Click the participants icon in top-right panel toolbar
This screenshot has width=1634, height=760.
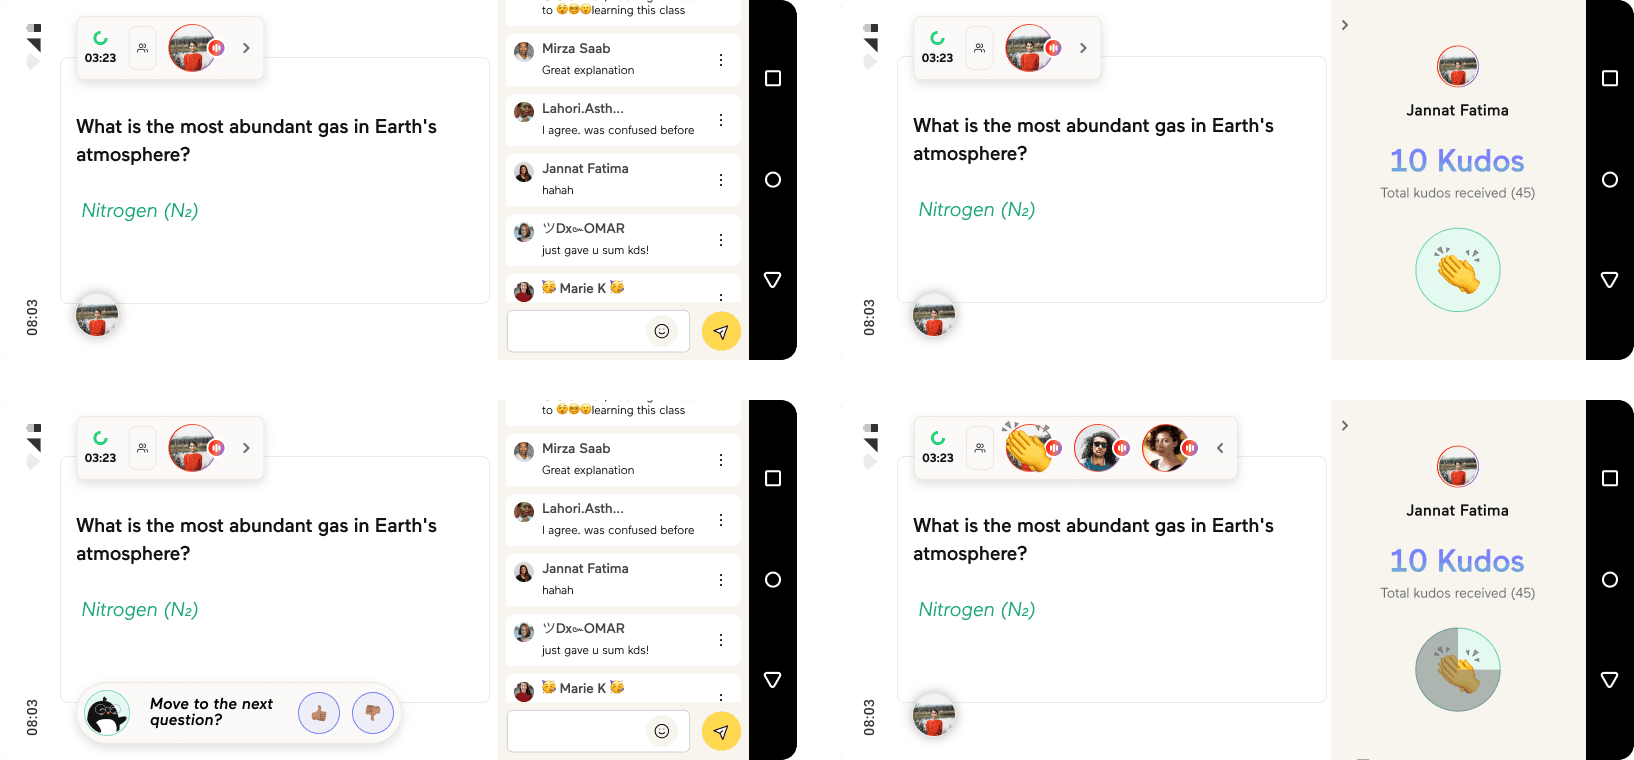pyautogui.click(x=980, y=48)
